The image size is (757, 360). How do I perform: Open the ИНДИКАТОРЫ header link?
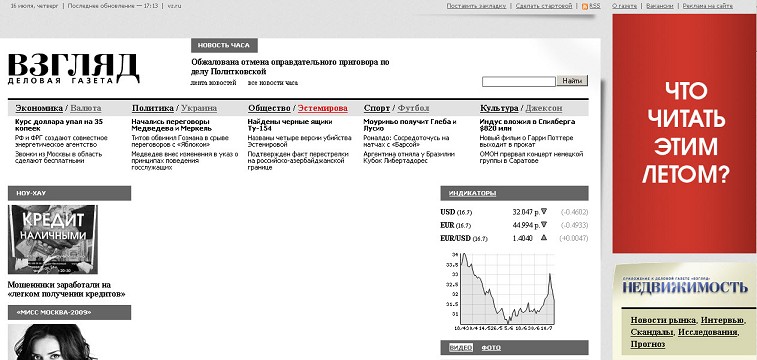pos(472,194)
